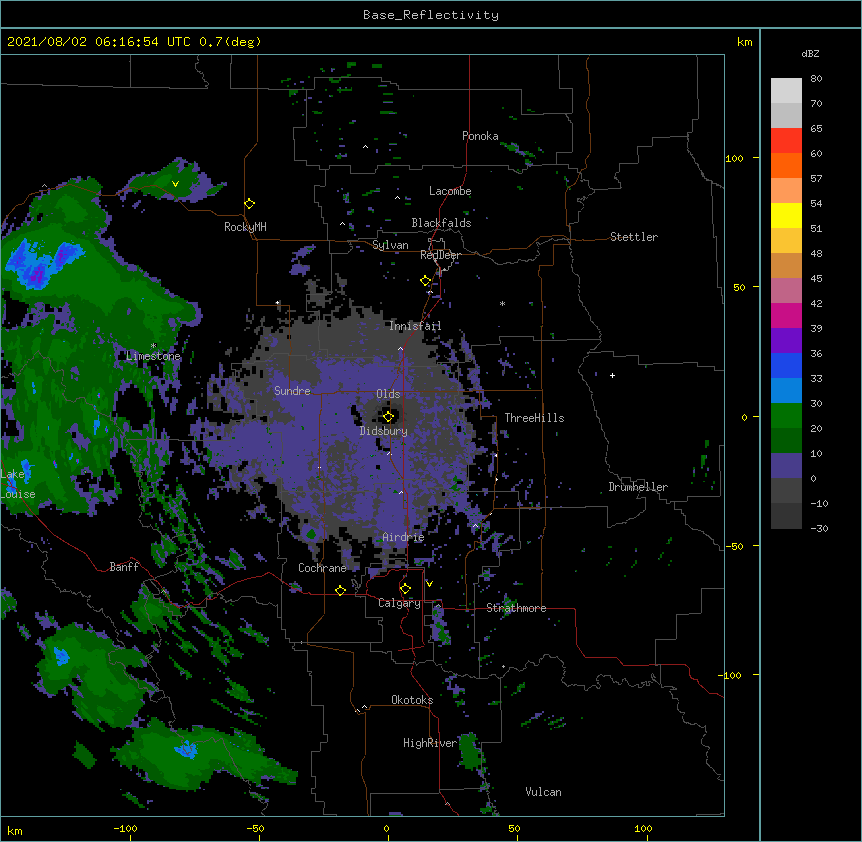
Task: Click the dark grey -30 to -10 dBZ swatch
Action: (x=786, y=516)
